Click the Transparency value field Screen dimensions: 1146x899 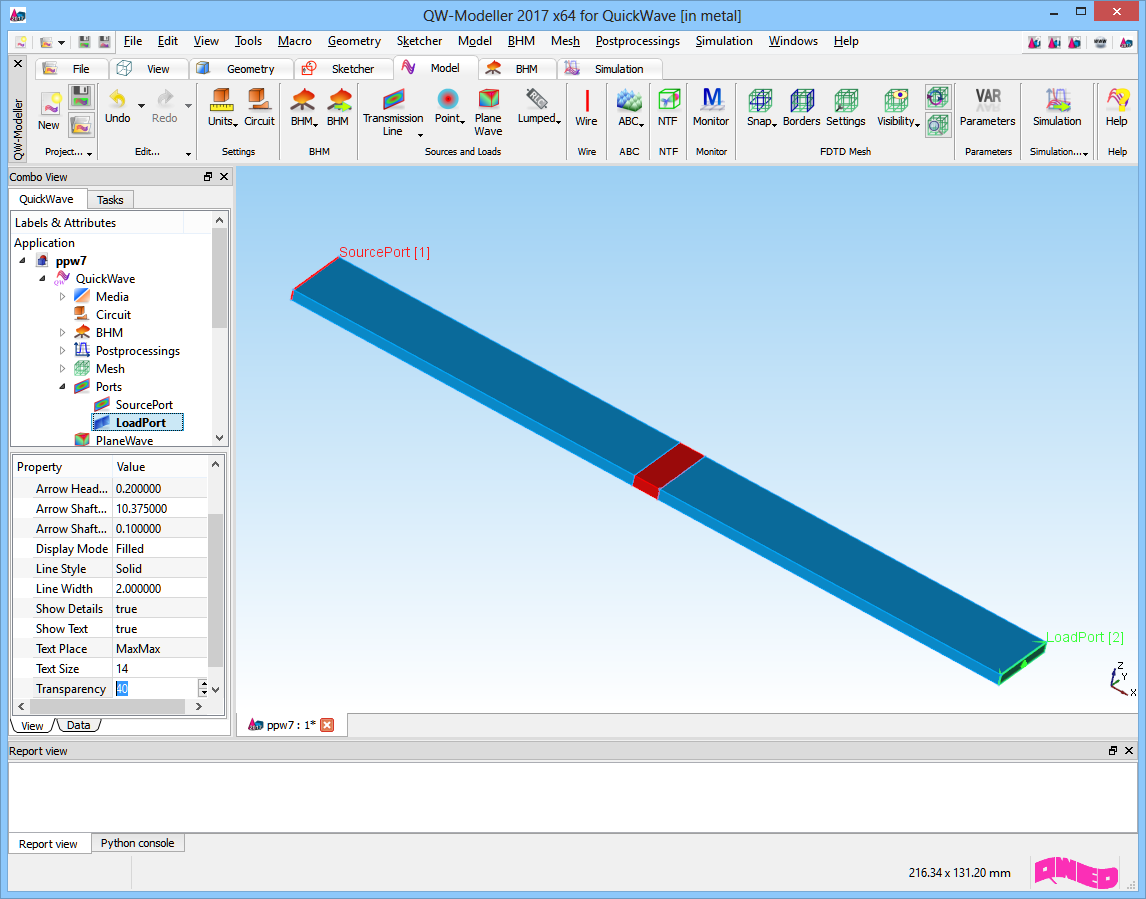tap(155, 689)
